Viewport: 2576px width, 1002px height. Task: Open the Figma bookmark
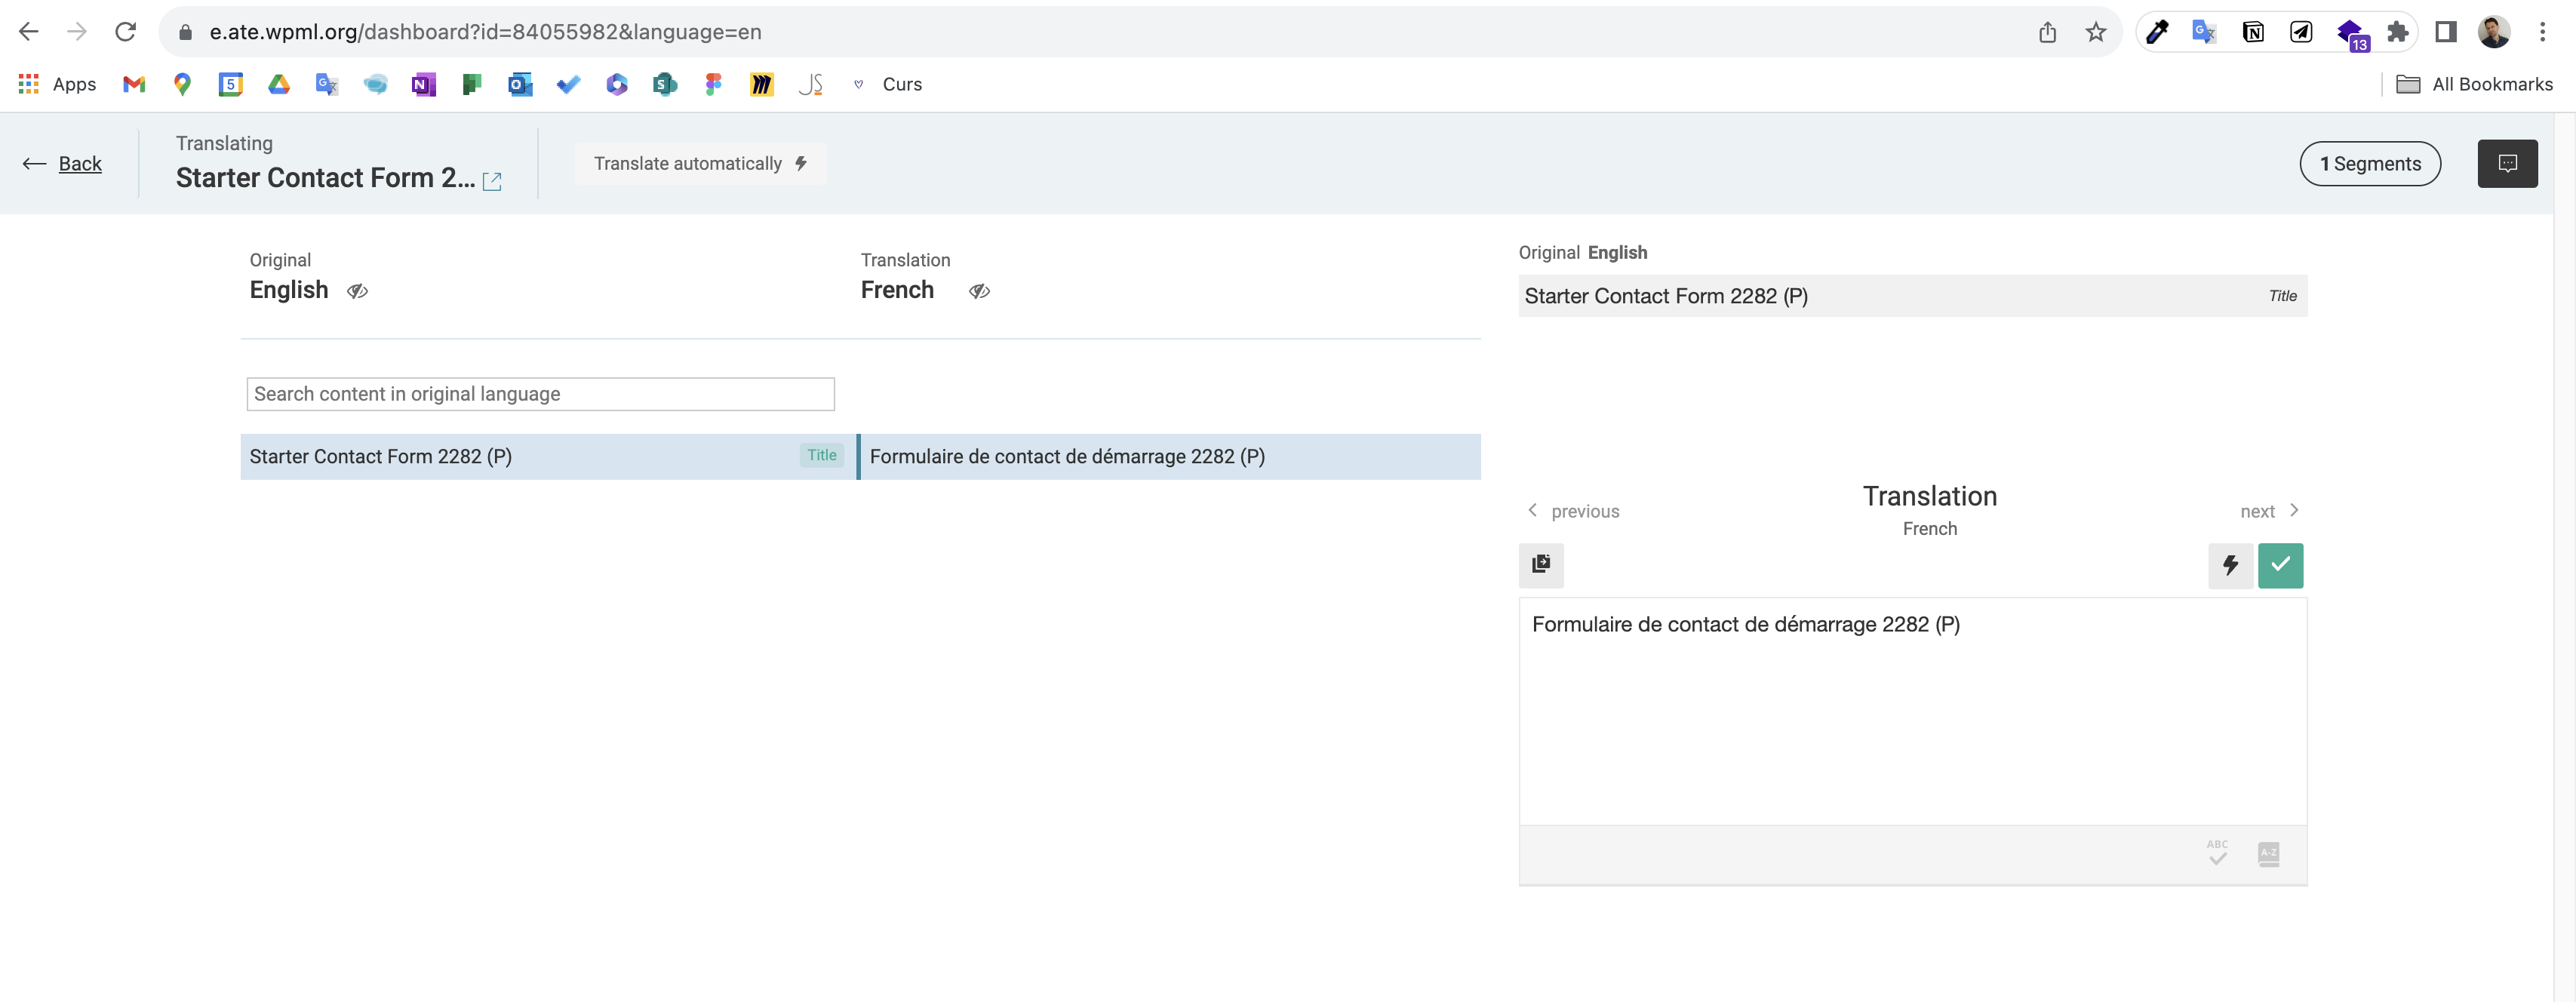click(713, 84)
